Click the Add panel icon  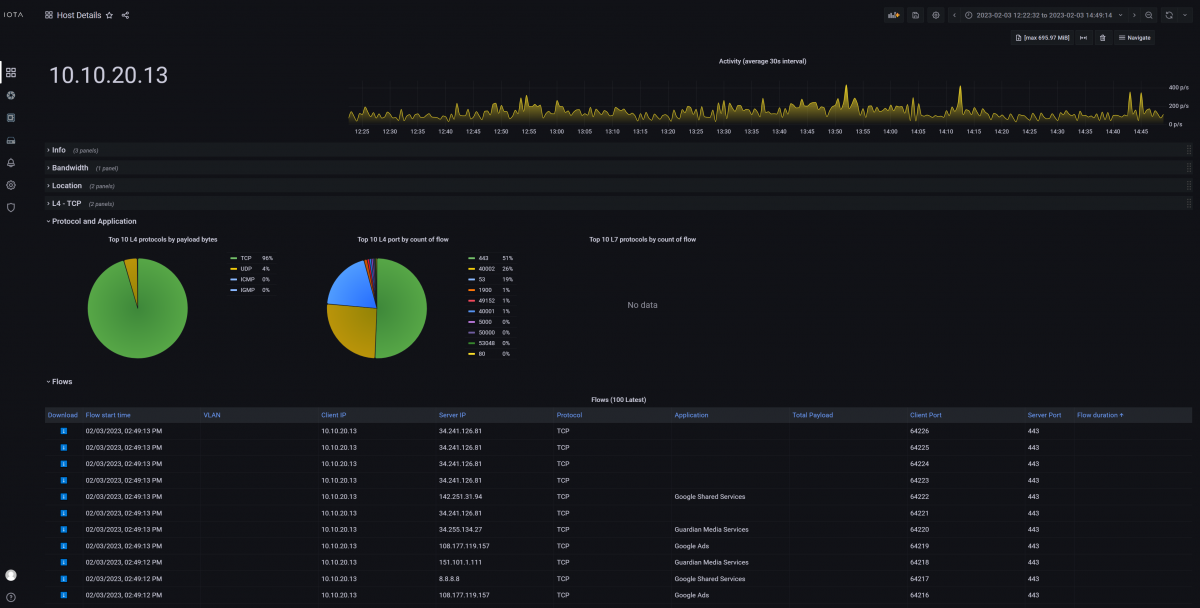point(893,15)
